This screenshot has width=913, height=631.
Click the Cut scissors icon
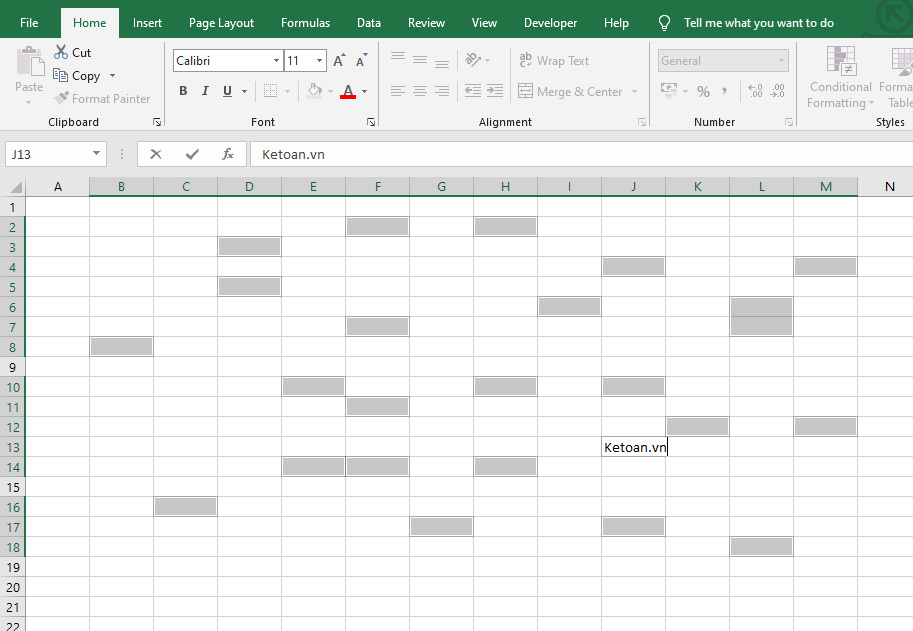(x=61, y=52)
